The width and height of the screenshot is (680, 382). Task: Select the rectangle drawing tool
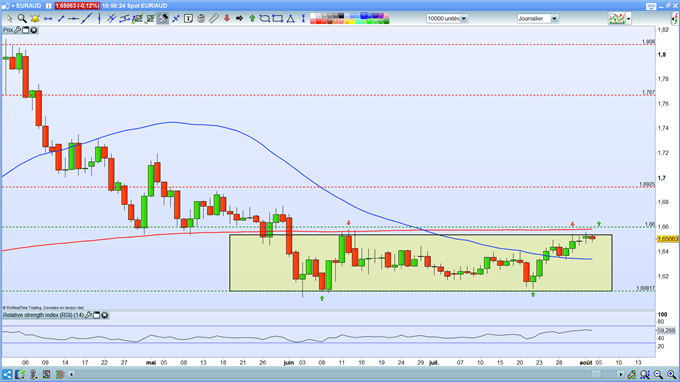(278, 19)
